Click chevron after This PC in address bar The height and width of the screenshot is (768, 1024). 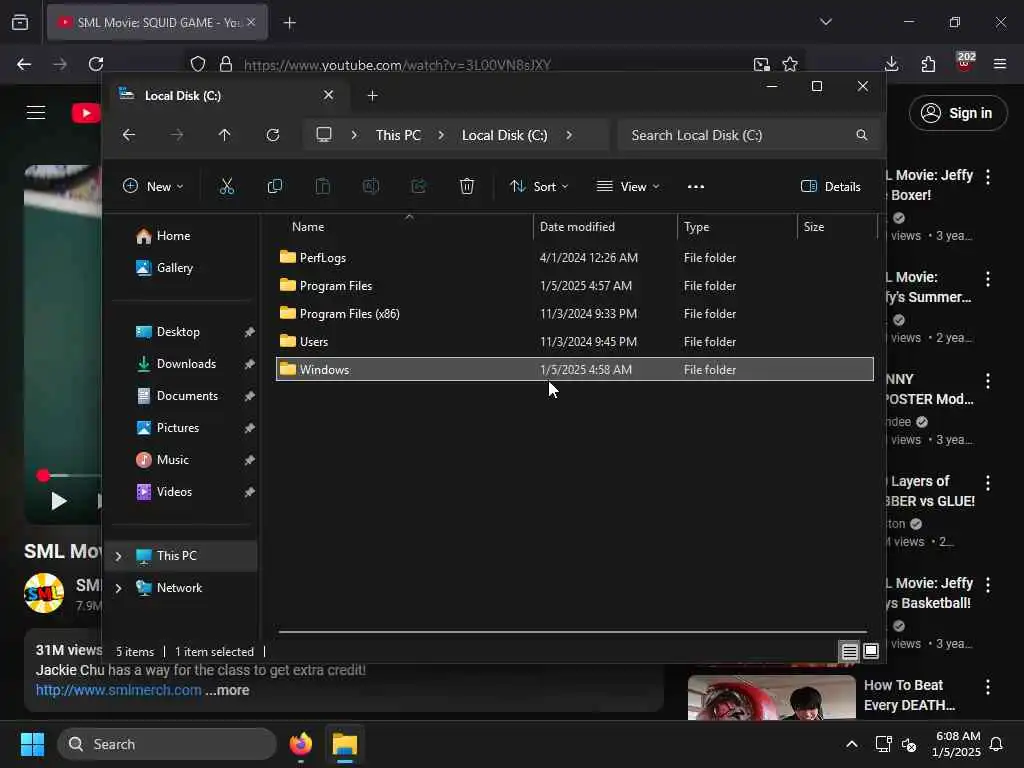pyautogui.click(x=441, y=135)
